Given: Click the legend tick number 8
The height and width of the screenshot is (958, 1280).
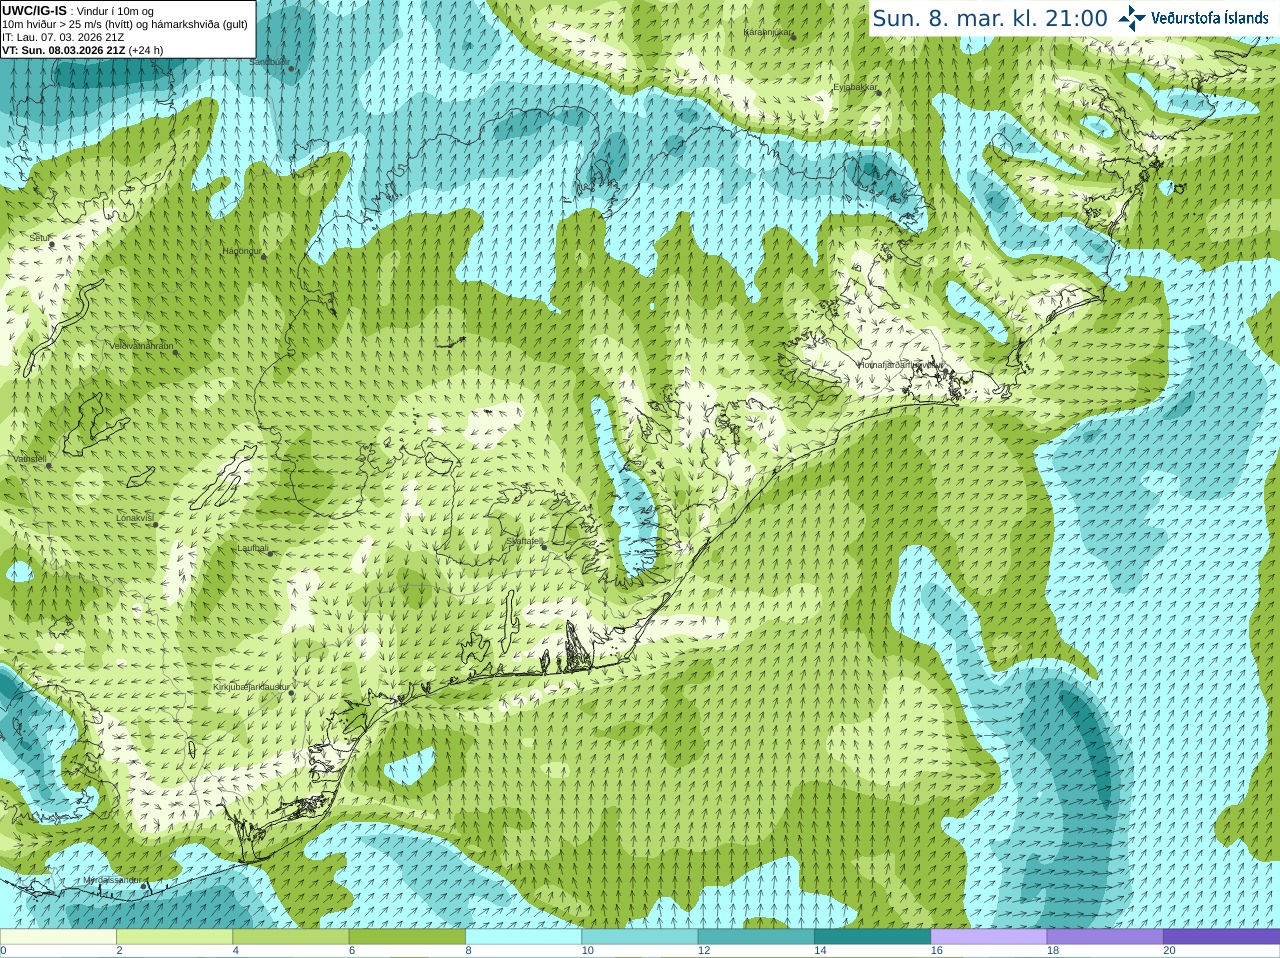Looking at the screenshot, I should [468, 951].
